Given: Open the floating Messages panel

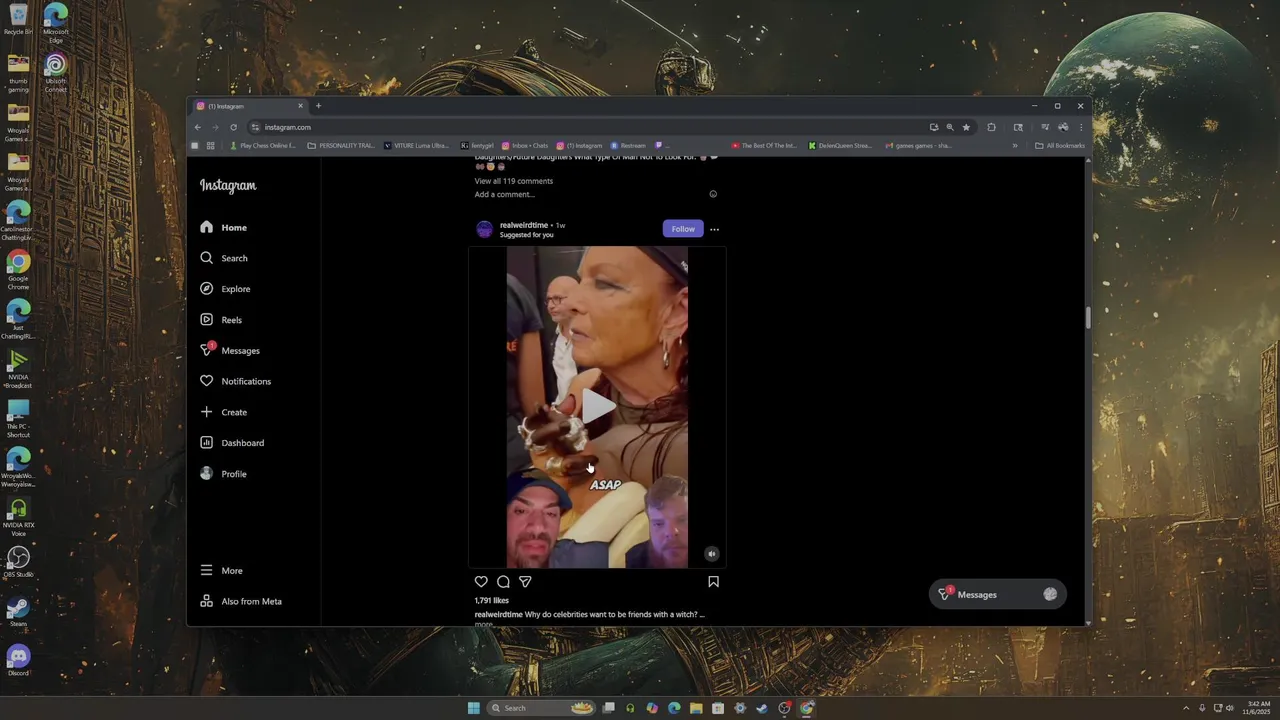Looking at the screenshot, I should (997, 594).
